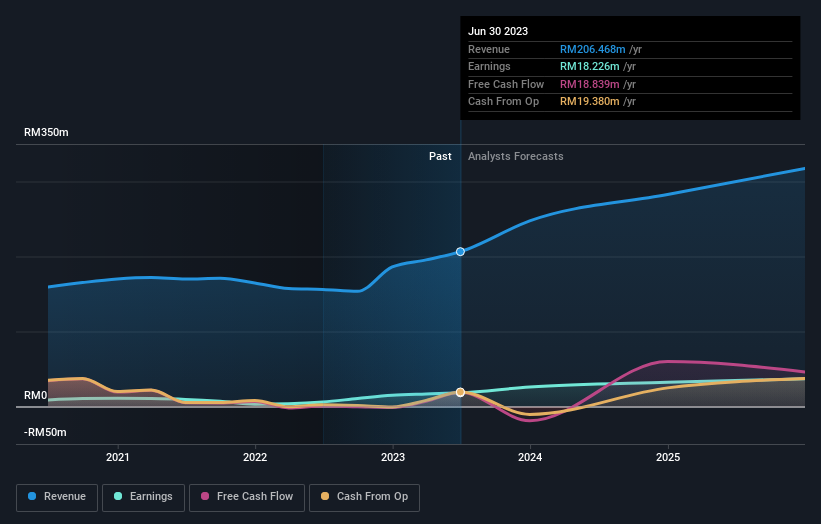Click the tooltip Earnings row label
Screen dimensions: 821x524
click(489, 66)
